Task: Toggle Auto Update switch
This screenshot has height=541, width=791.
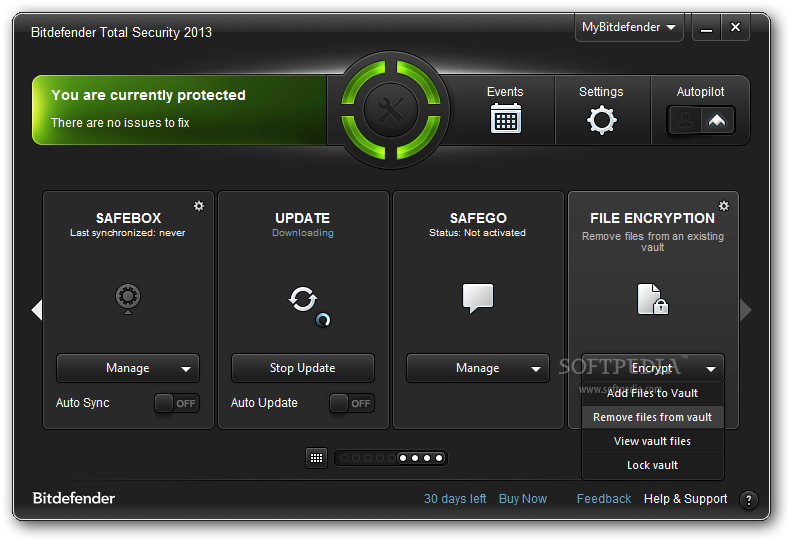Action: 352,403
